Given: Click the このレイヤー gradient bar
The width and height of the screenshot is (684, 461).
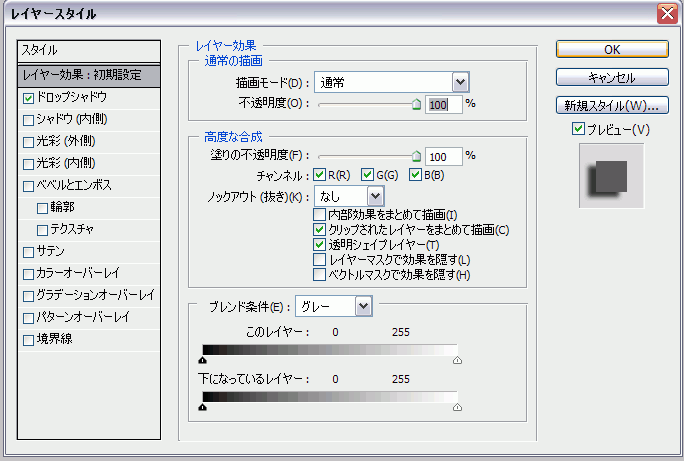Looking at the screenshot, I should click(330, 349).
